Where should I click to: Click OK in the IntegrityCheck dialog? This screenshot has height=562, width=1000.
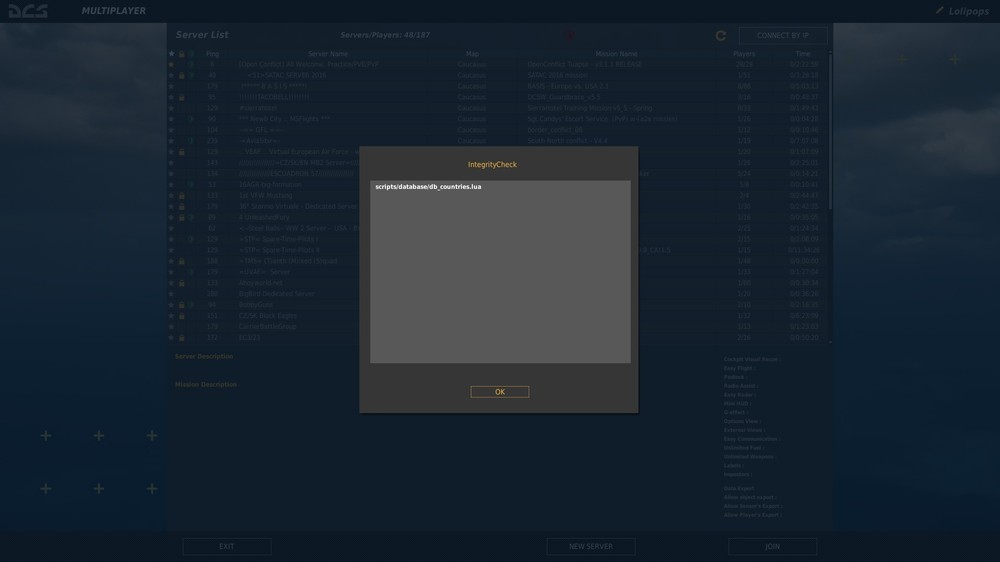[x=499, y=392]
